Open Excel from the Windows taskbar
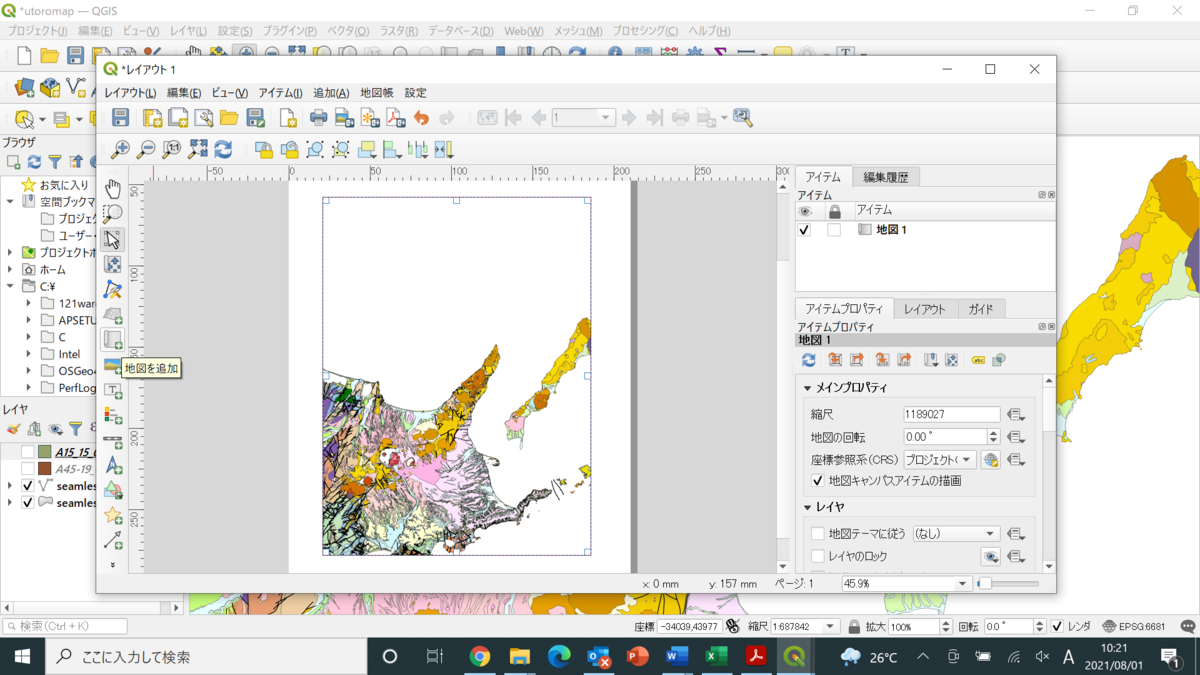 tap(716, 657)
